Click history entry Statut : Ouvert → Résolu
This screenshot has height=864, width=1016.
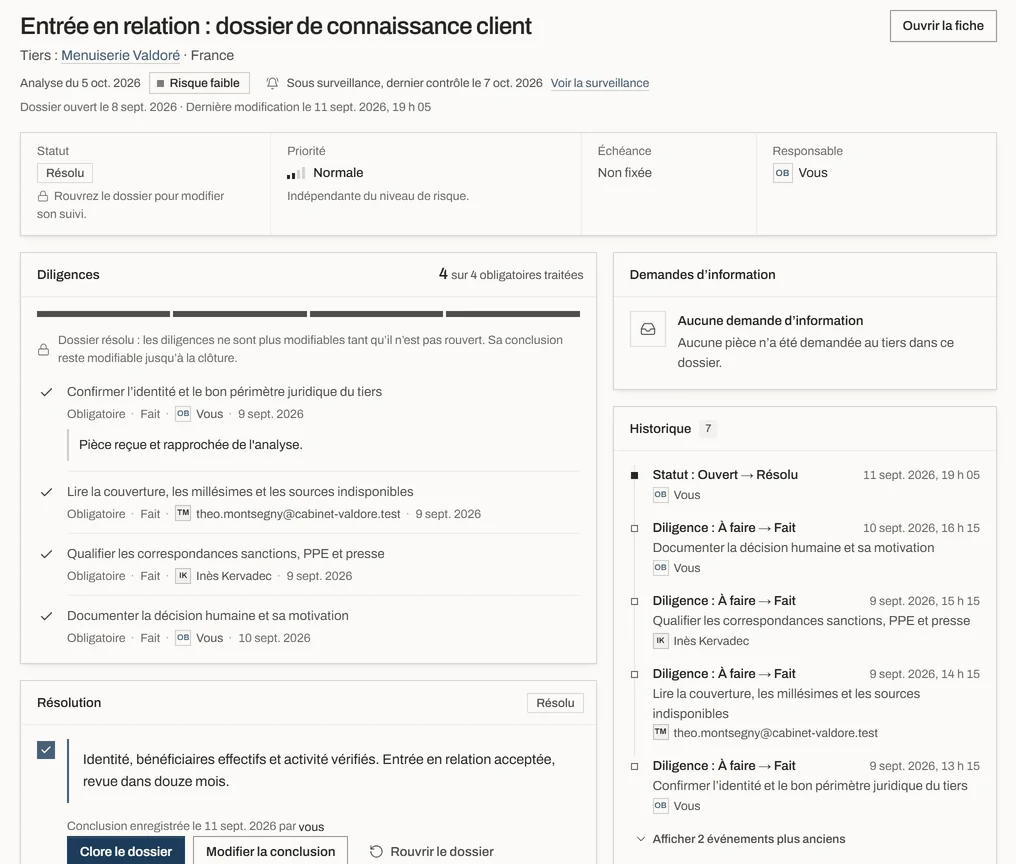click(x=725, y=474)
